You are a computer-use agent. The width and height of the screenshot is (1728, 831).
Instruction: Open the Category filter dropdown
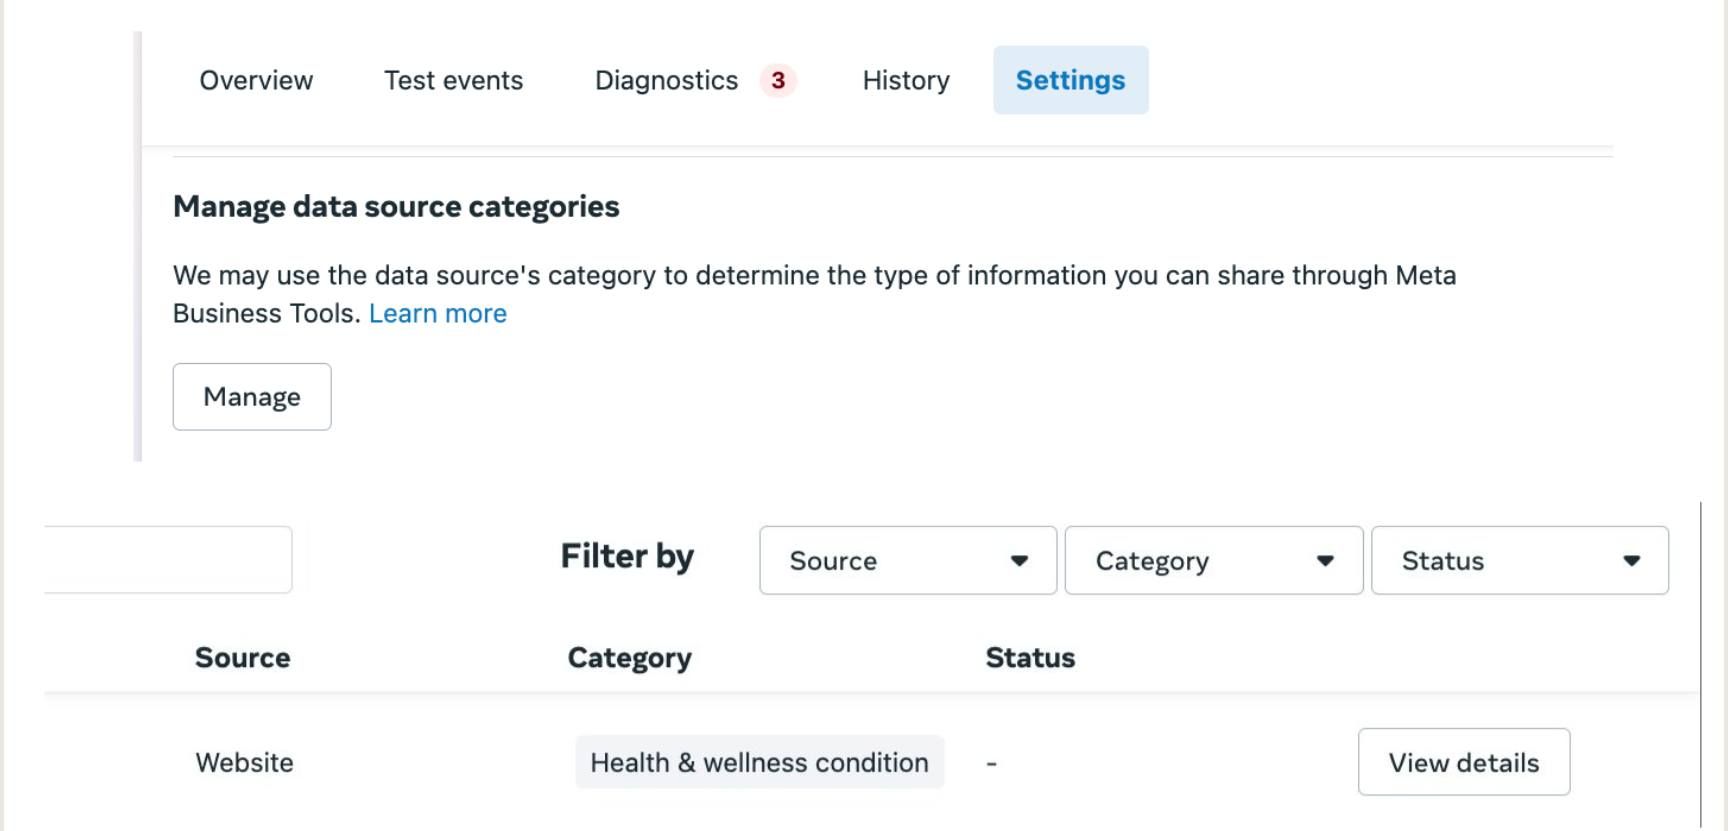[1213, 560]
